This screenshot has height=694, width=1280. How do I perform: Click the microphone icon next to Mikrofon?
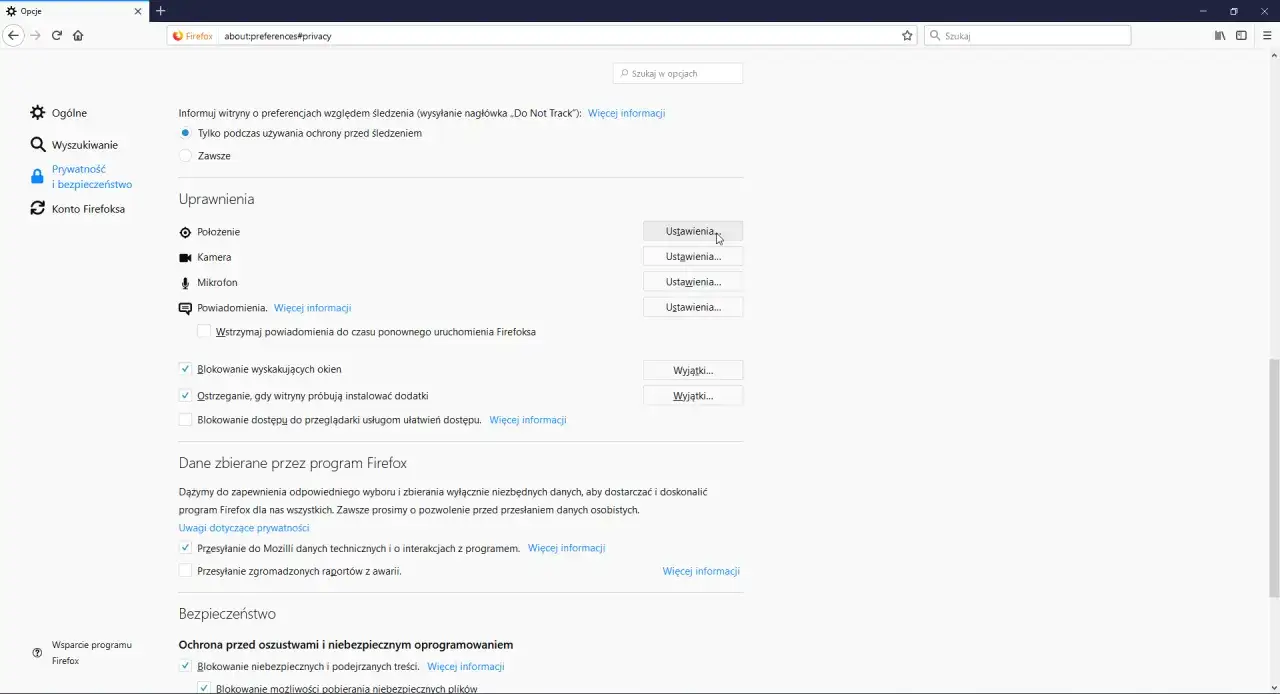tap(185, 282)
